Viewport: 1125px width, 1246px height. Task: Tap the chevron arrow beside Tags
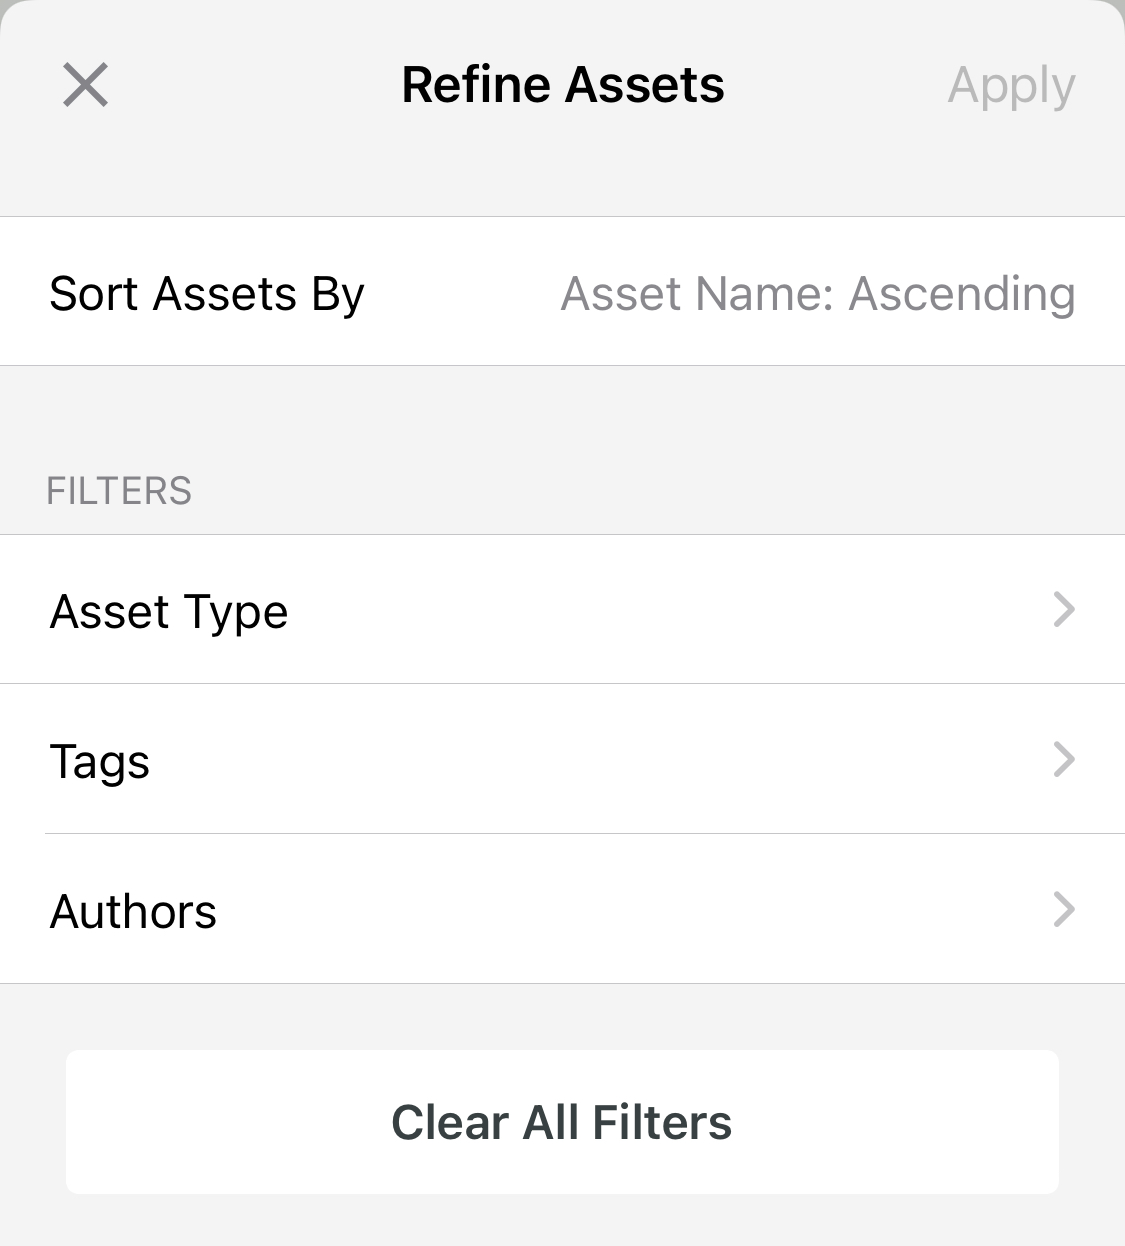(x=1064, y=759)
